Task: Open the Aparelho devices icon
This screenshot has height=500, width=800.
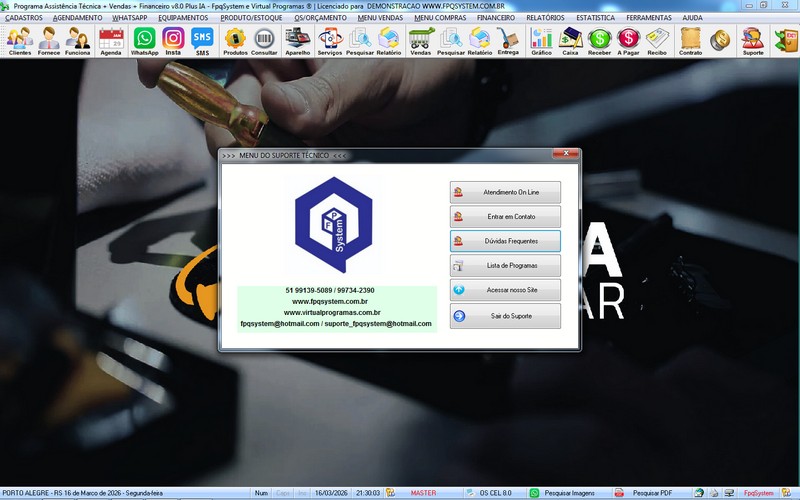Action: pos(297,41)
